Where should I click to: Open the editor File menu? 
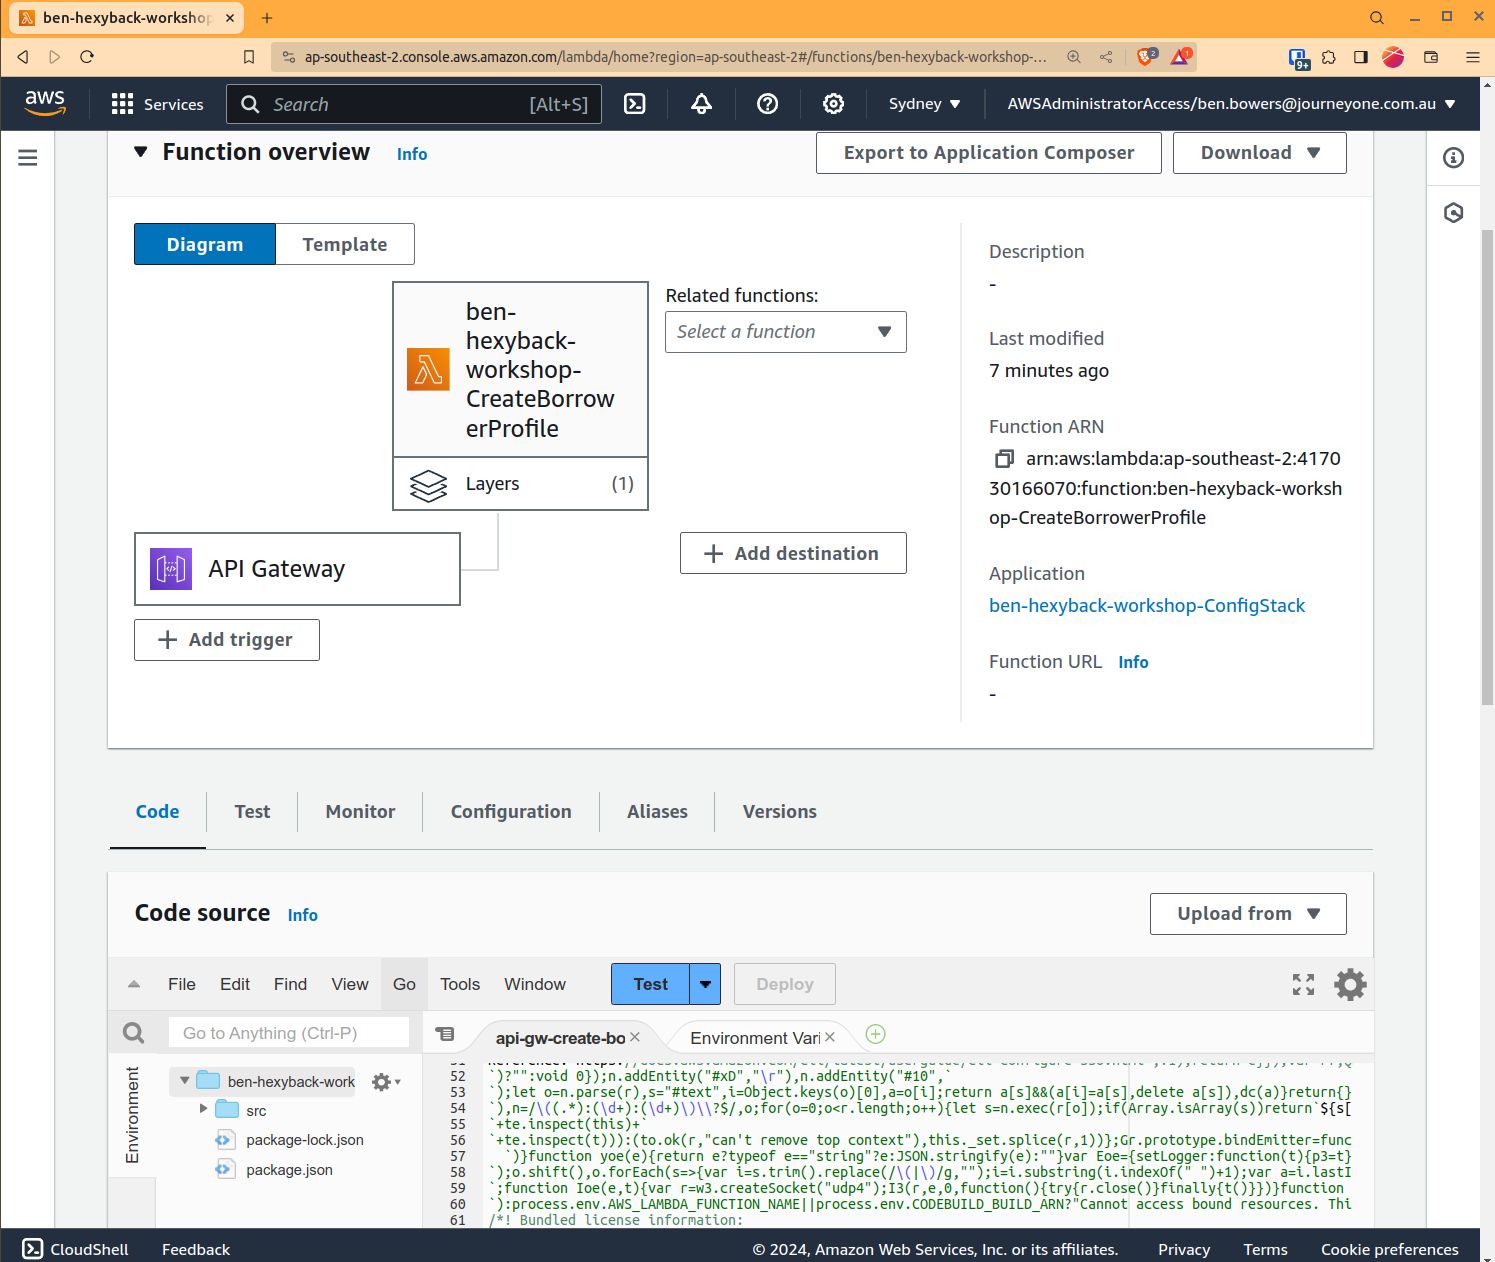pos(182,985)
